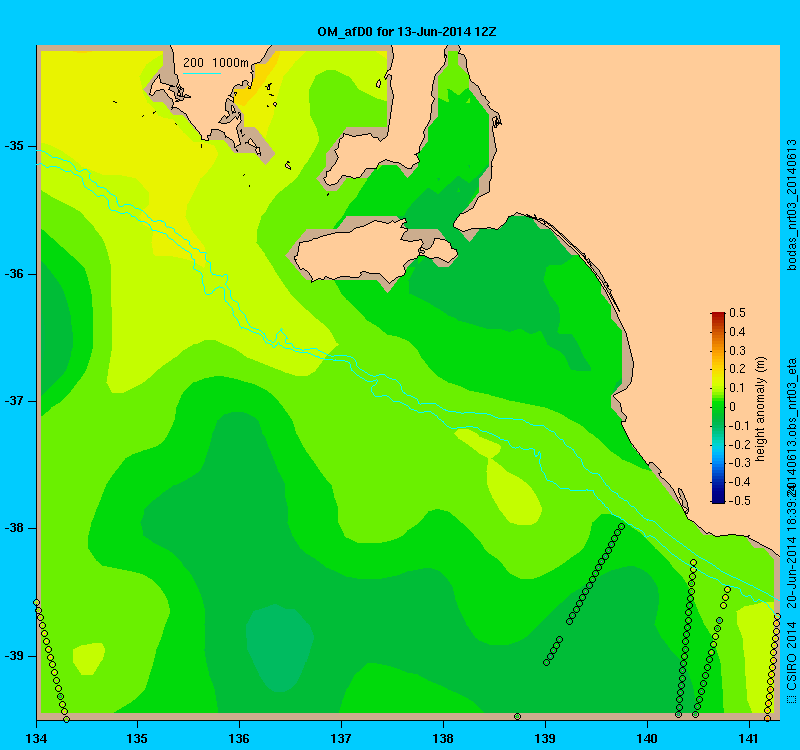
Task: Click the vertical "20-Jun-2014" timestamp text
Action: (x=791, y=572)
